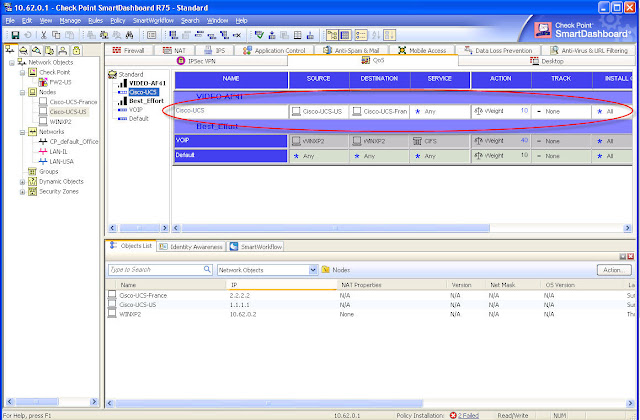Click the Nodes folder icon beside dropdown
This screenshot has width=640, height=420.
325,269
